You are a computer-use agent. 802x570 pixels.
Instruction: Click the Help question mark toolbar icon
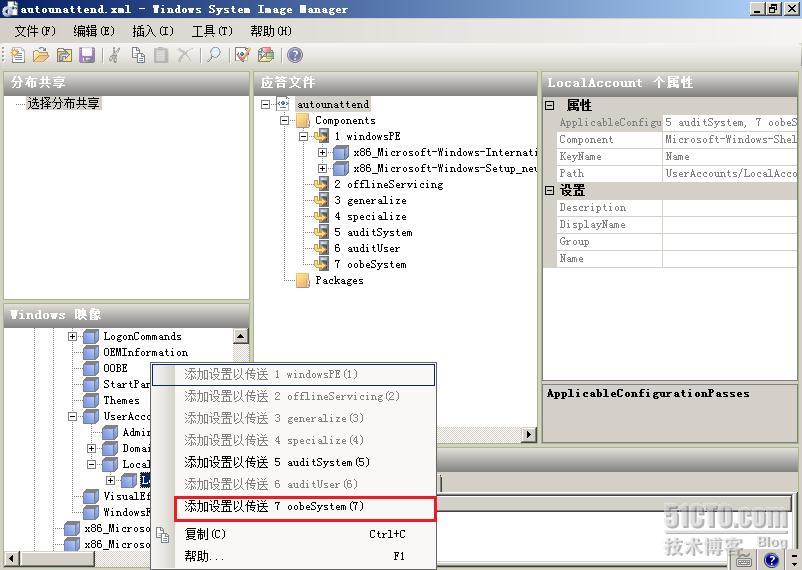coord(295,55)
